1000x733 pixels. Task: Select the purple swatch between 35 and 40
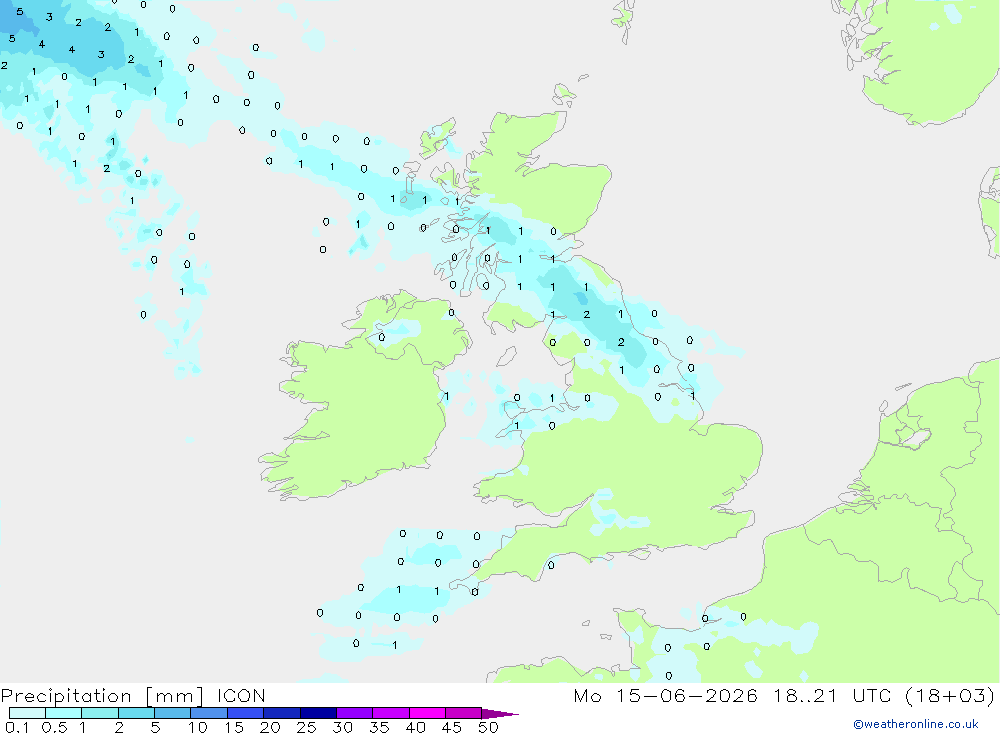click(x=390, y=713)
